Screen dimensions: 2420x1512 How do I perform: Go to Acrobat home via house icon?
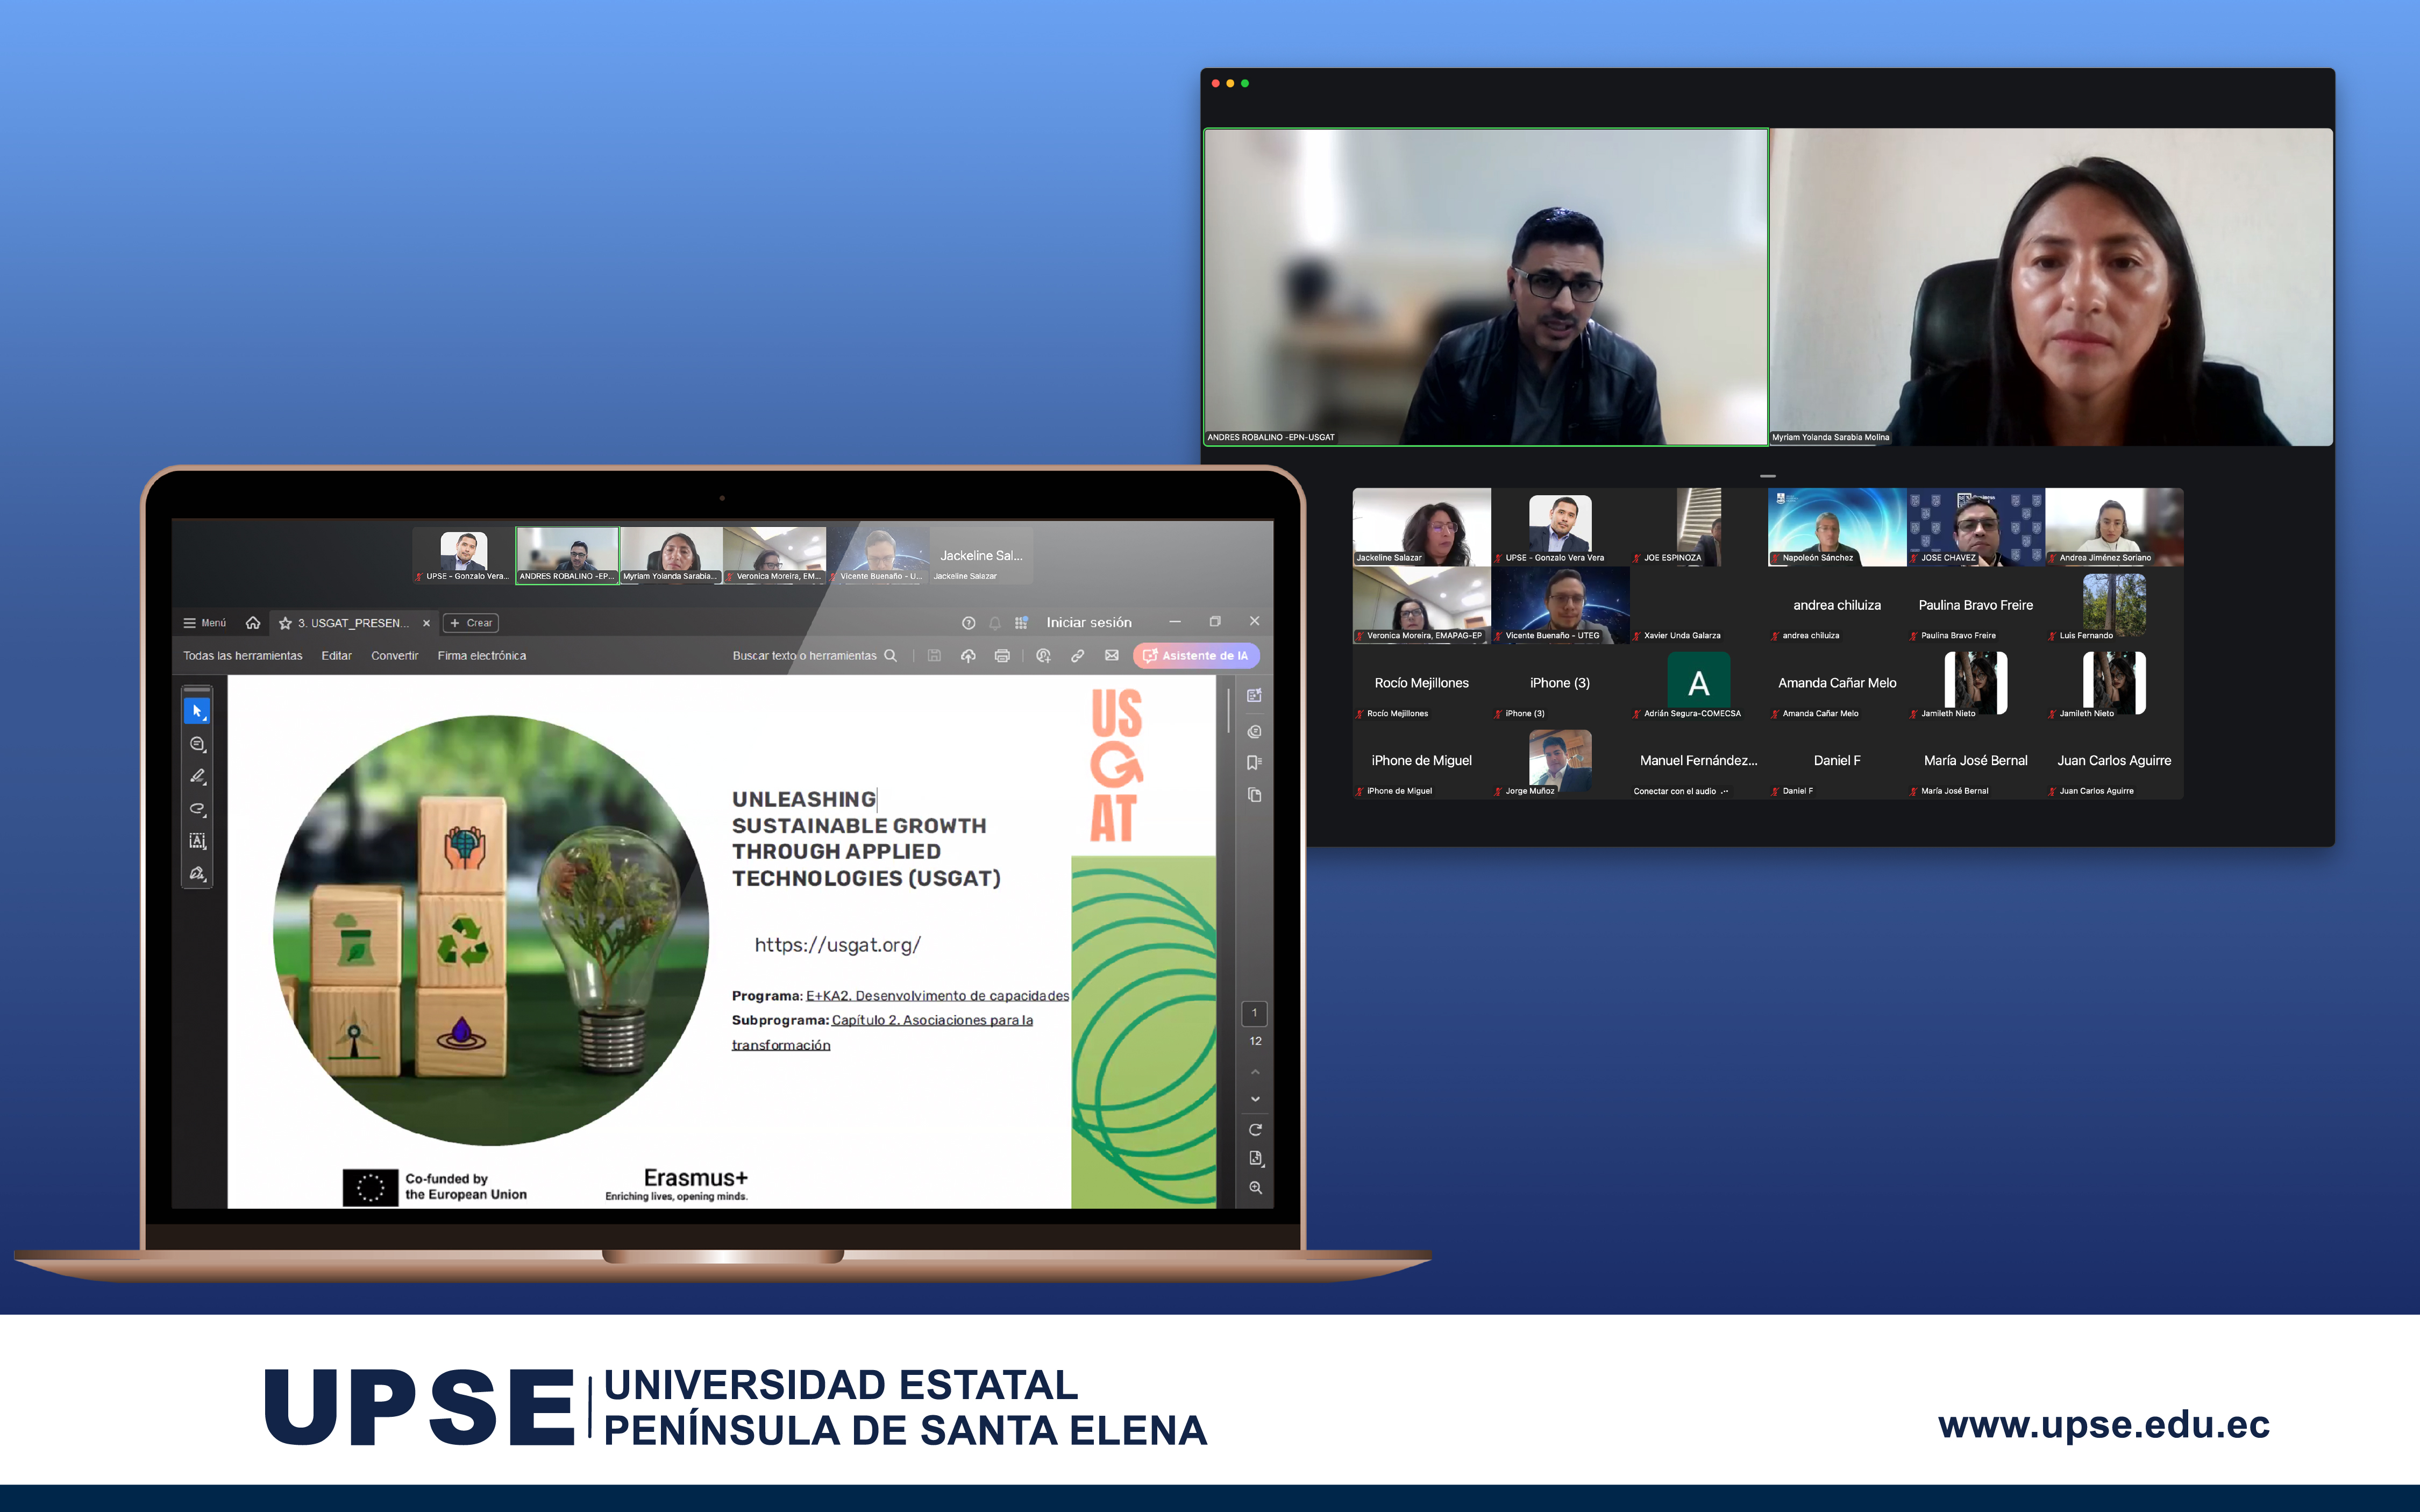point(253,623)
